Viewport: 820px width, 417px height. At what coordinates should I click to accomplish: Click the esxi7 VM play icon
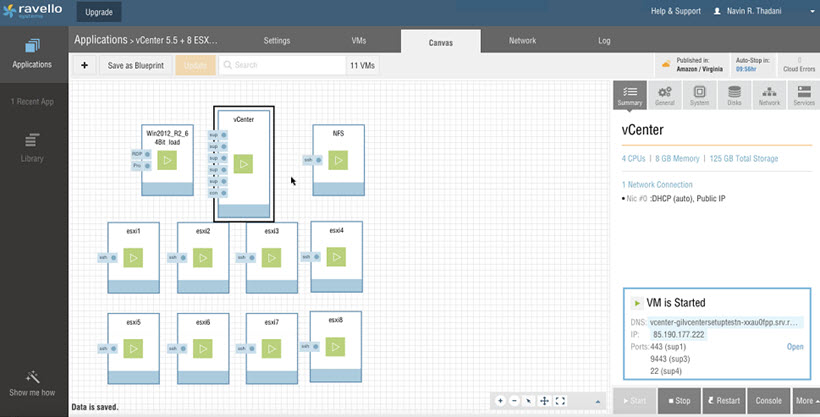click(x=271, y=348)
